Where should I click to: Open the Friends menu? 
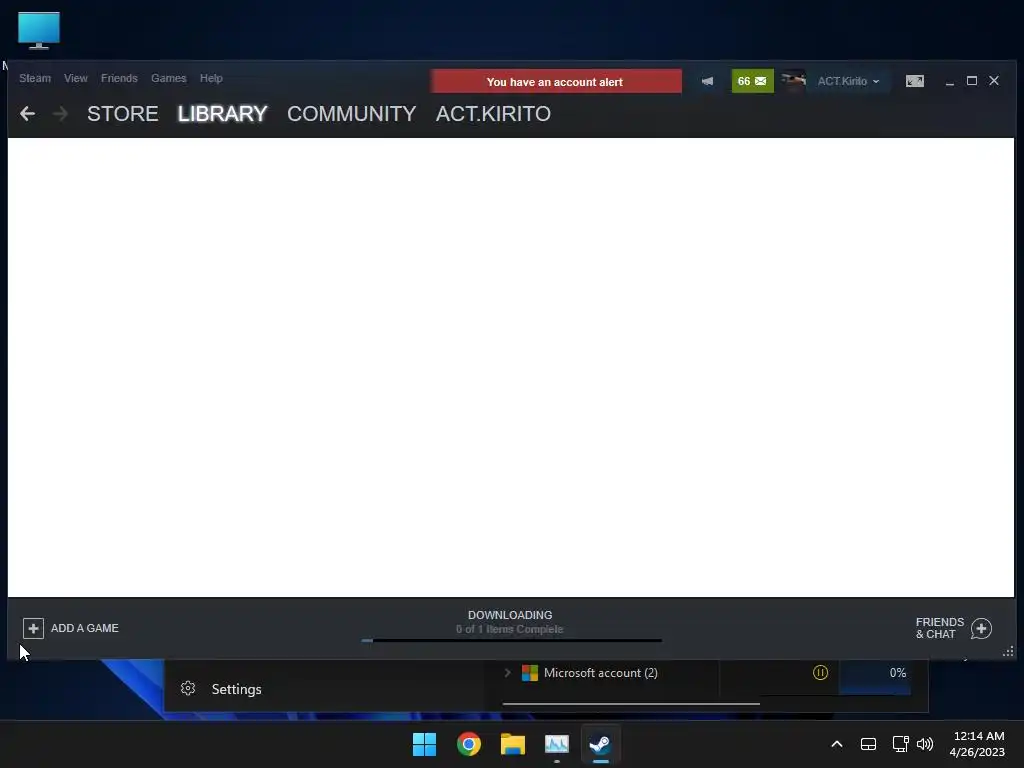119,78
